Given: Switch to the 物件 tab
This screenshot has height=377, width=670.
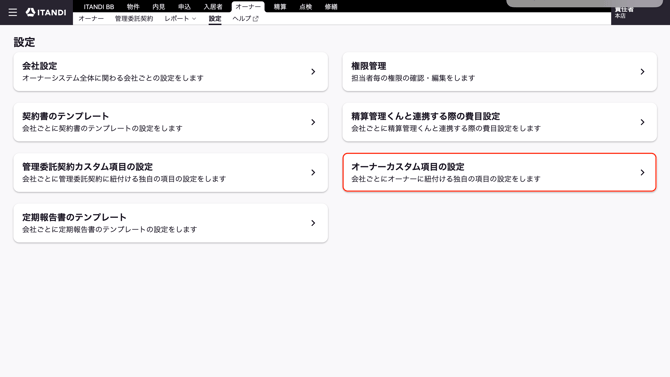Looking at the screenshot, I should point(133,7).
